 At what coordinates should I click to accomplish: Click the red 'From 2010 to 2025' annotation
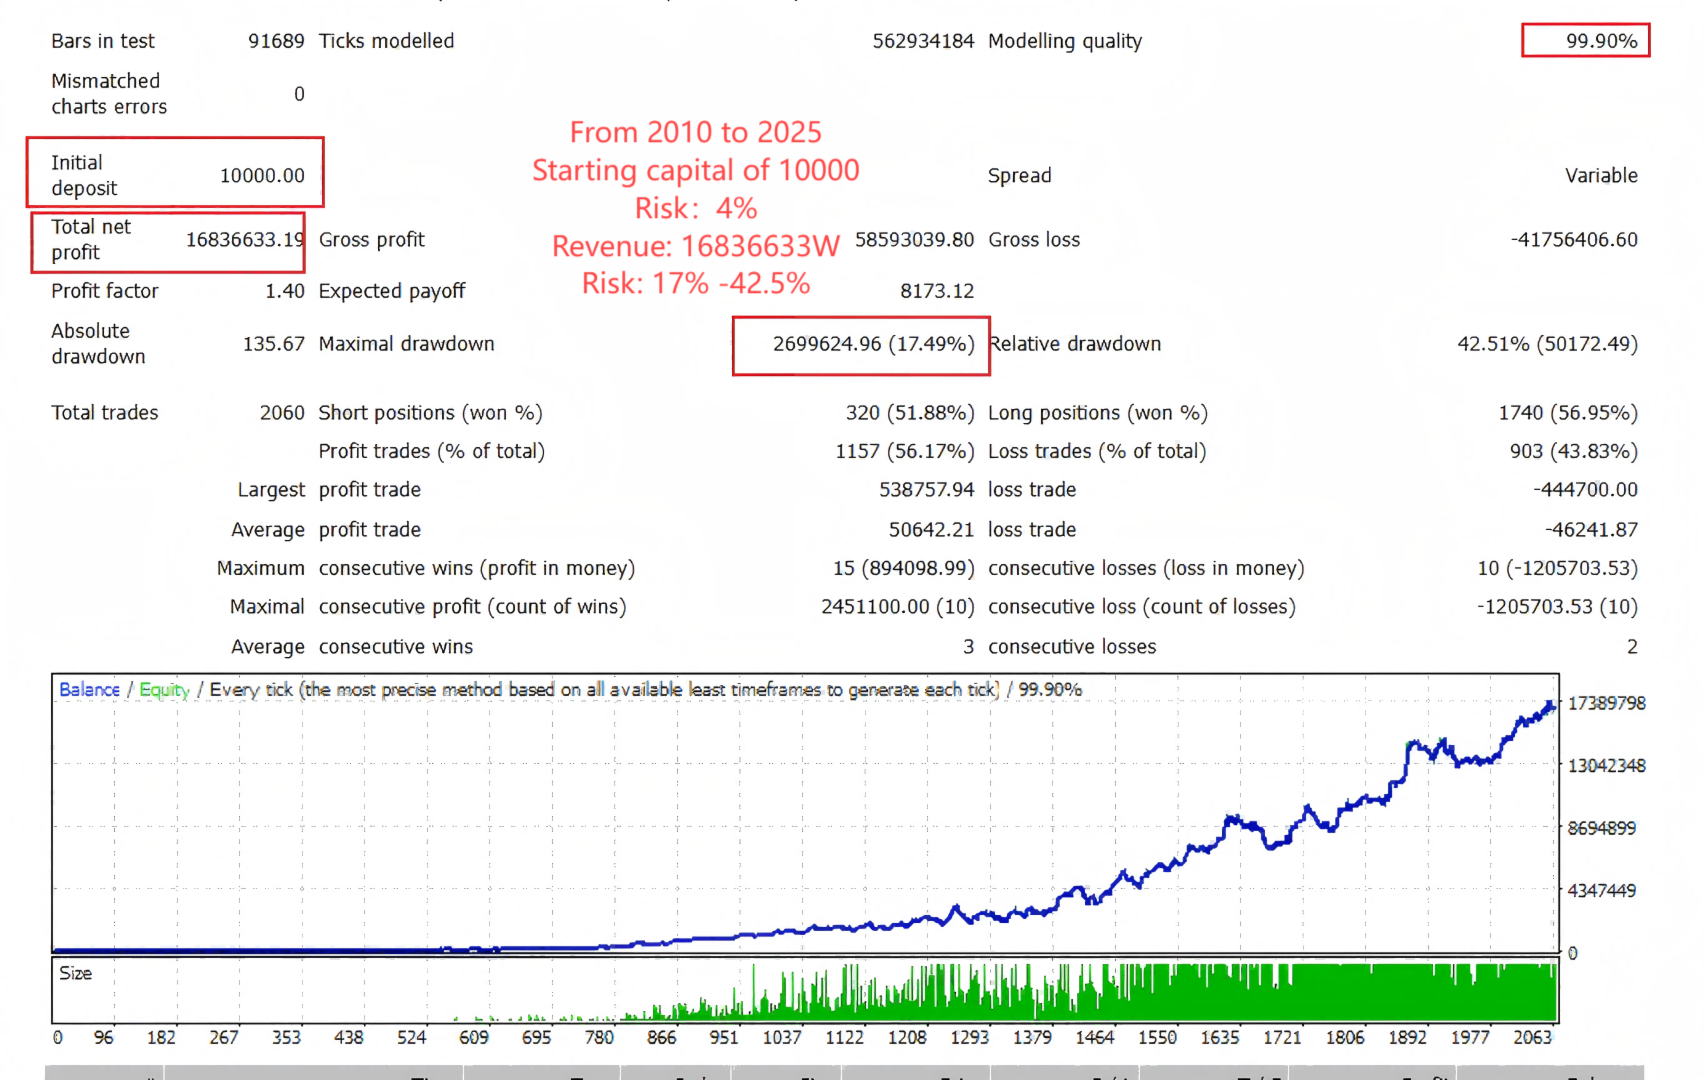(x=695, y=132)
